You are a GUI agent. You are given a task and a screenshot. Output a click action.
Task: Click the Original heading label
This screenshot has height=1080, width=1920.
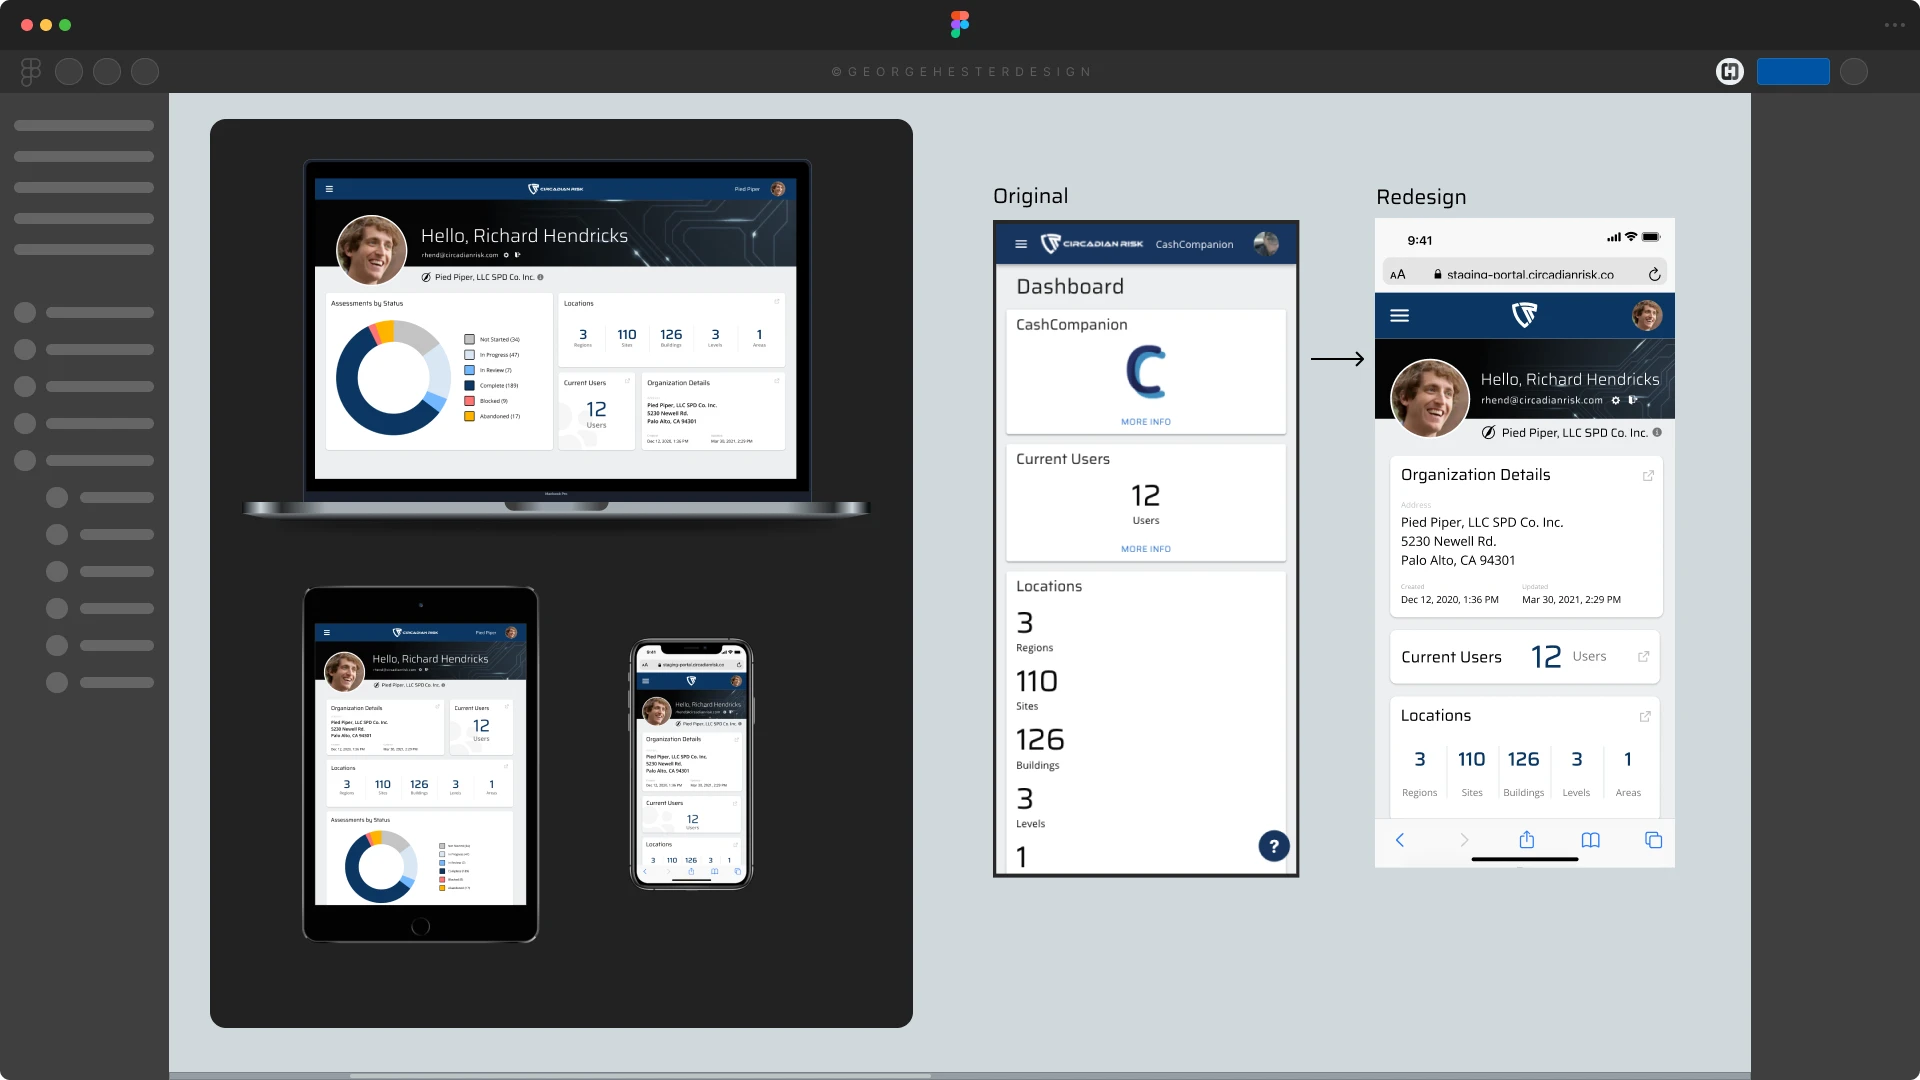[1031, 196]
